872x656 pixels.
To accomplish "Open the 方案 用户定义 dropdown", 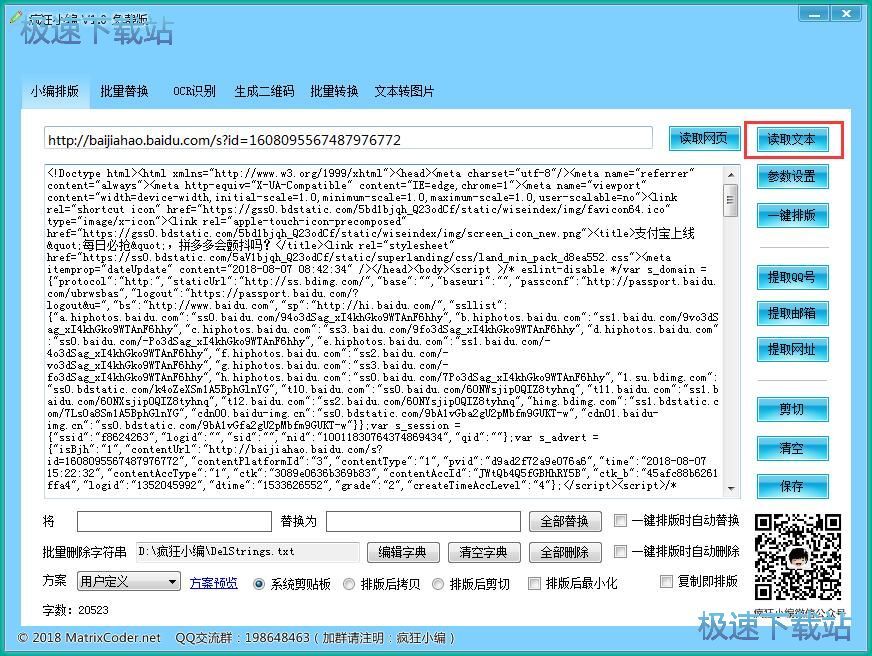I will coord(128,582).
